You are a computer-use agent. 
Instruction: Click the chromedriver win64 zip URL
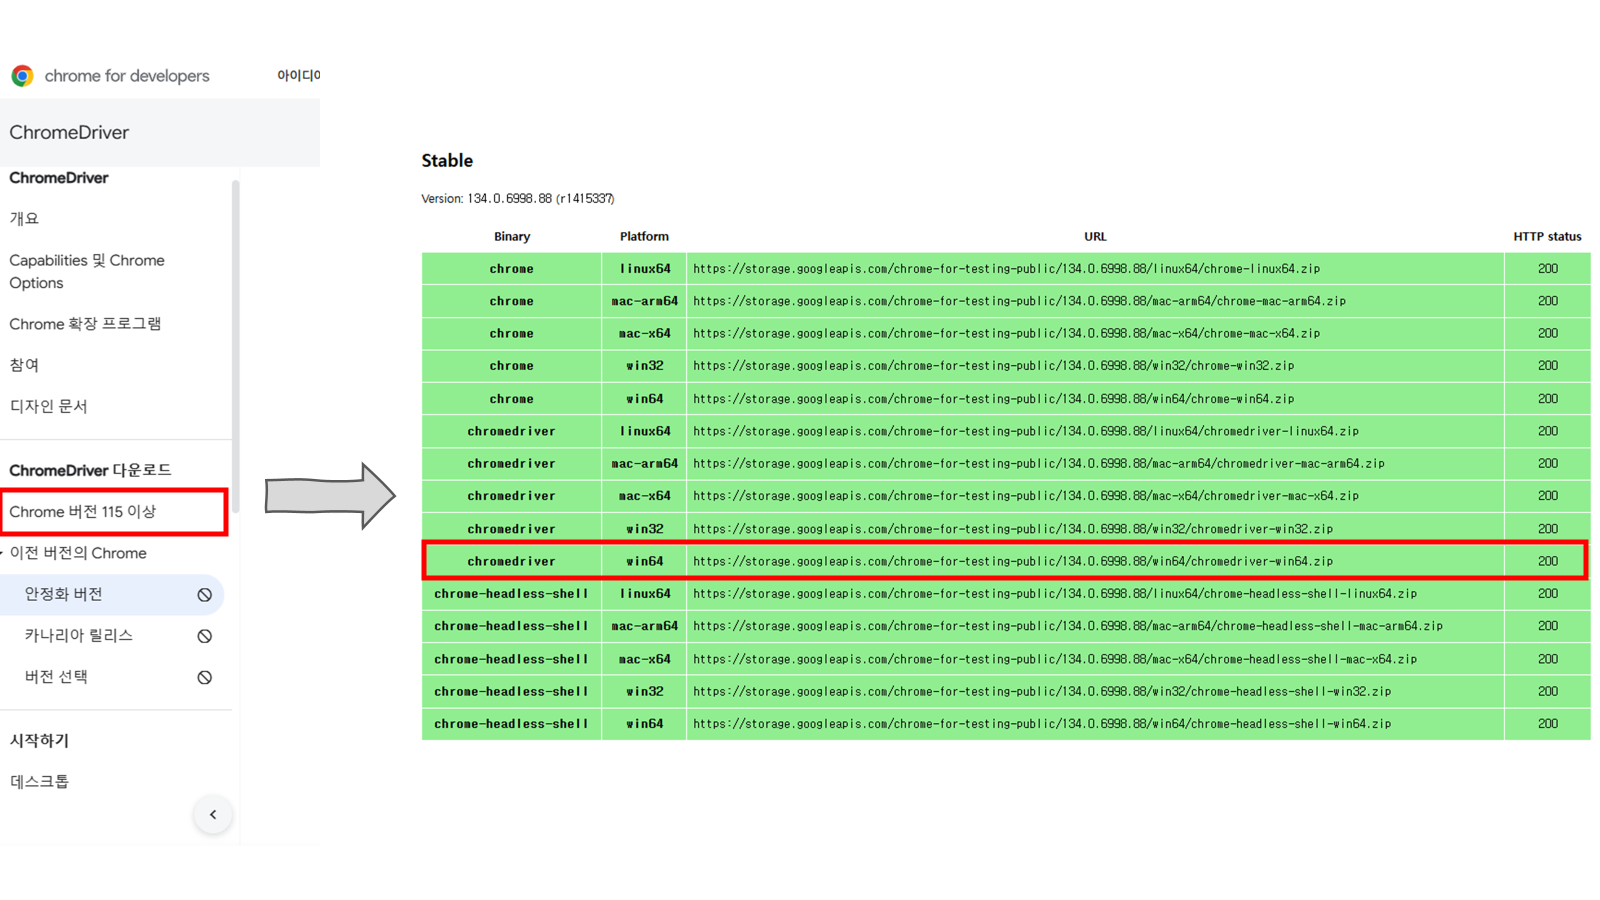point(1013,562)
